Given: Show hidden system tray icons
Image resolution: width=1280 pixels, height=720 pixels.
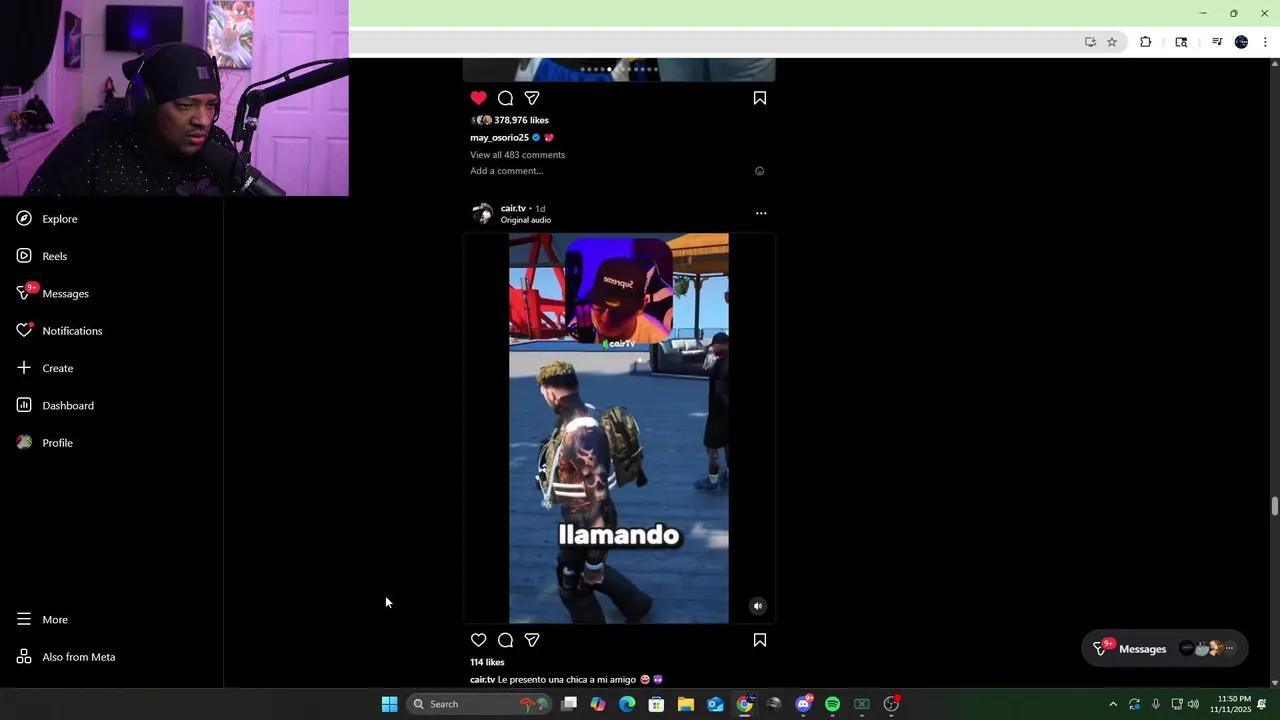Looking at the screenshot, I should point(1113,704).
